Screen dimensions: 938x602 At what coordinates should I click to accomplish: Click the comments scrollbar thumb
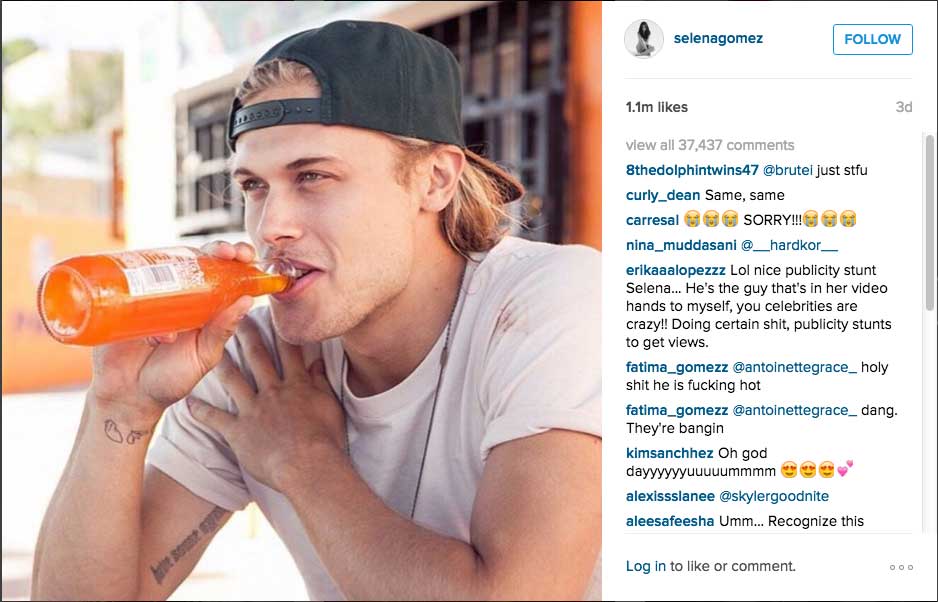tap(930, 223)
